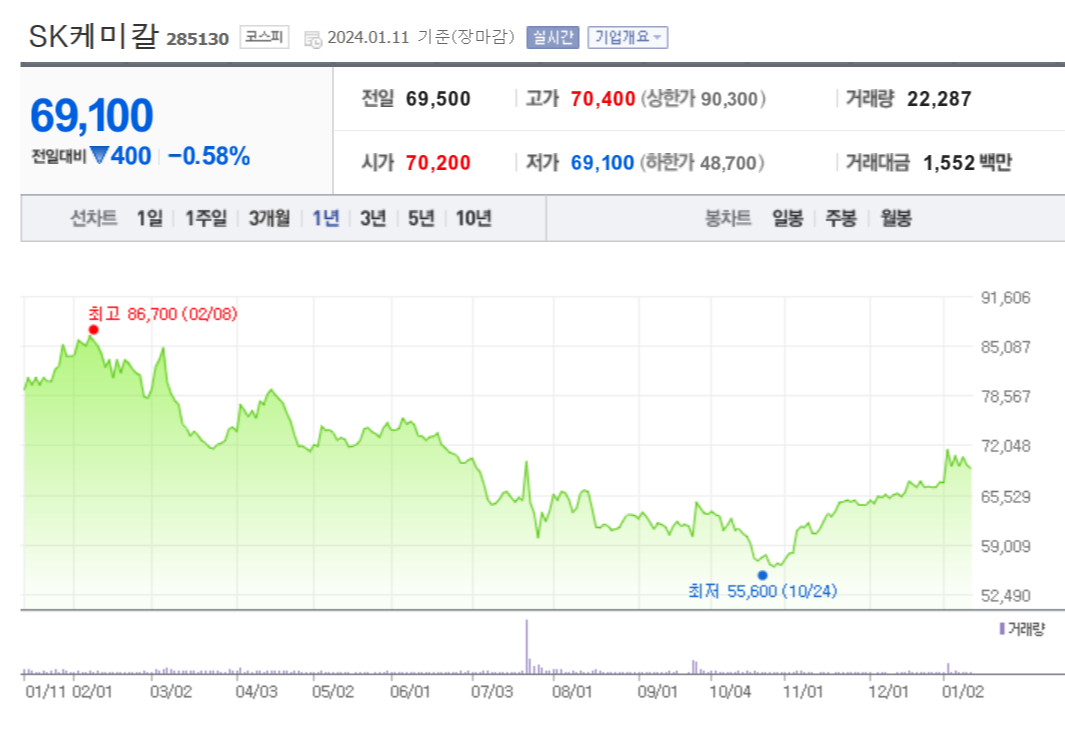1065x734 pixels.
Task: Click the -0.58% change percentage
Action: click(x=209, y=156)
